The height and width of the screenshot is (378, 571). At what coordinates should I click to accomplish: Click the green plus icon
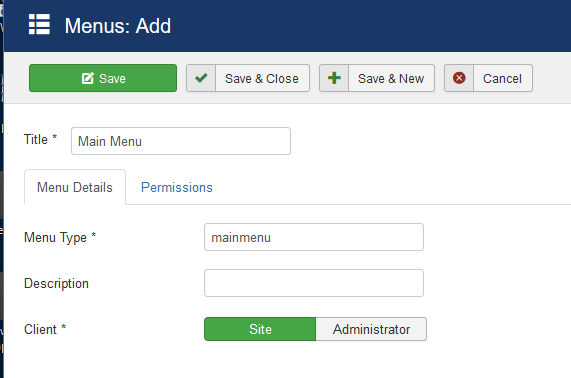[334, 78]
